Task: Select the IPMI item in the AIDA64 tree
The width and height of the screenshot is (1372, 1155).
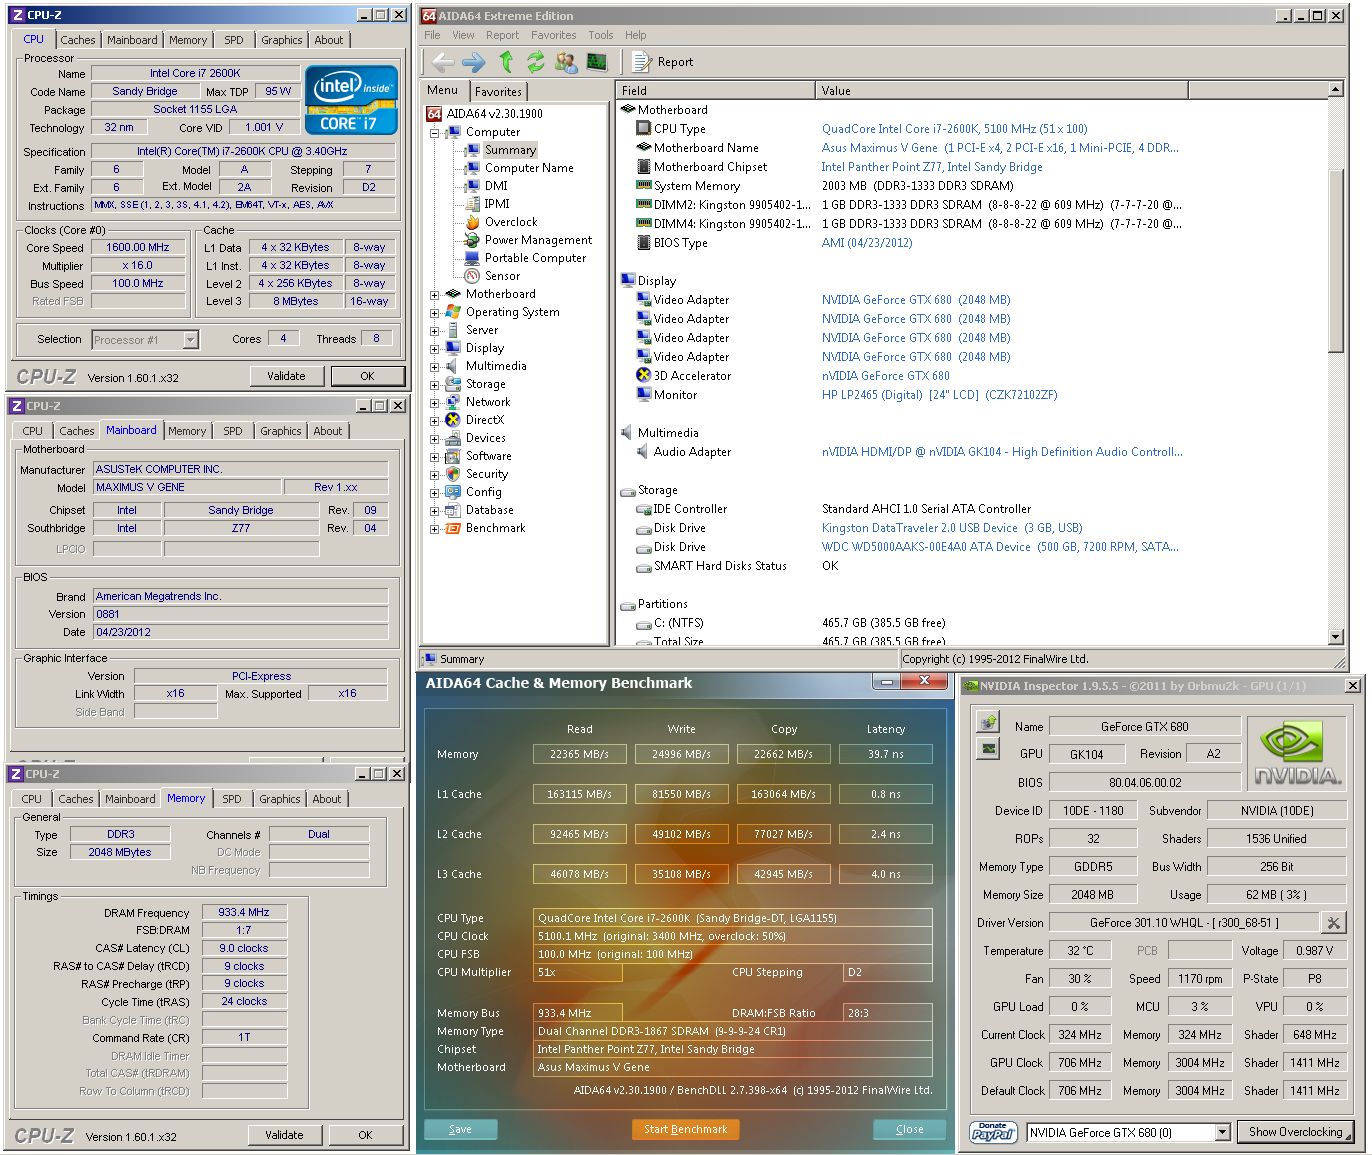Action: coord(497,204)
